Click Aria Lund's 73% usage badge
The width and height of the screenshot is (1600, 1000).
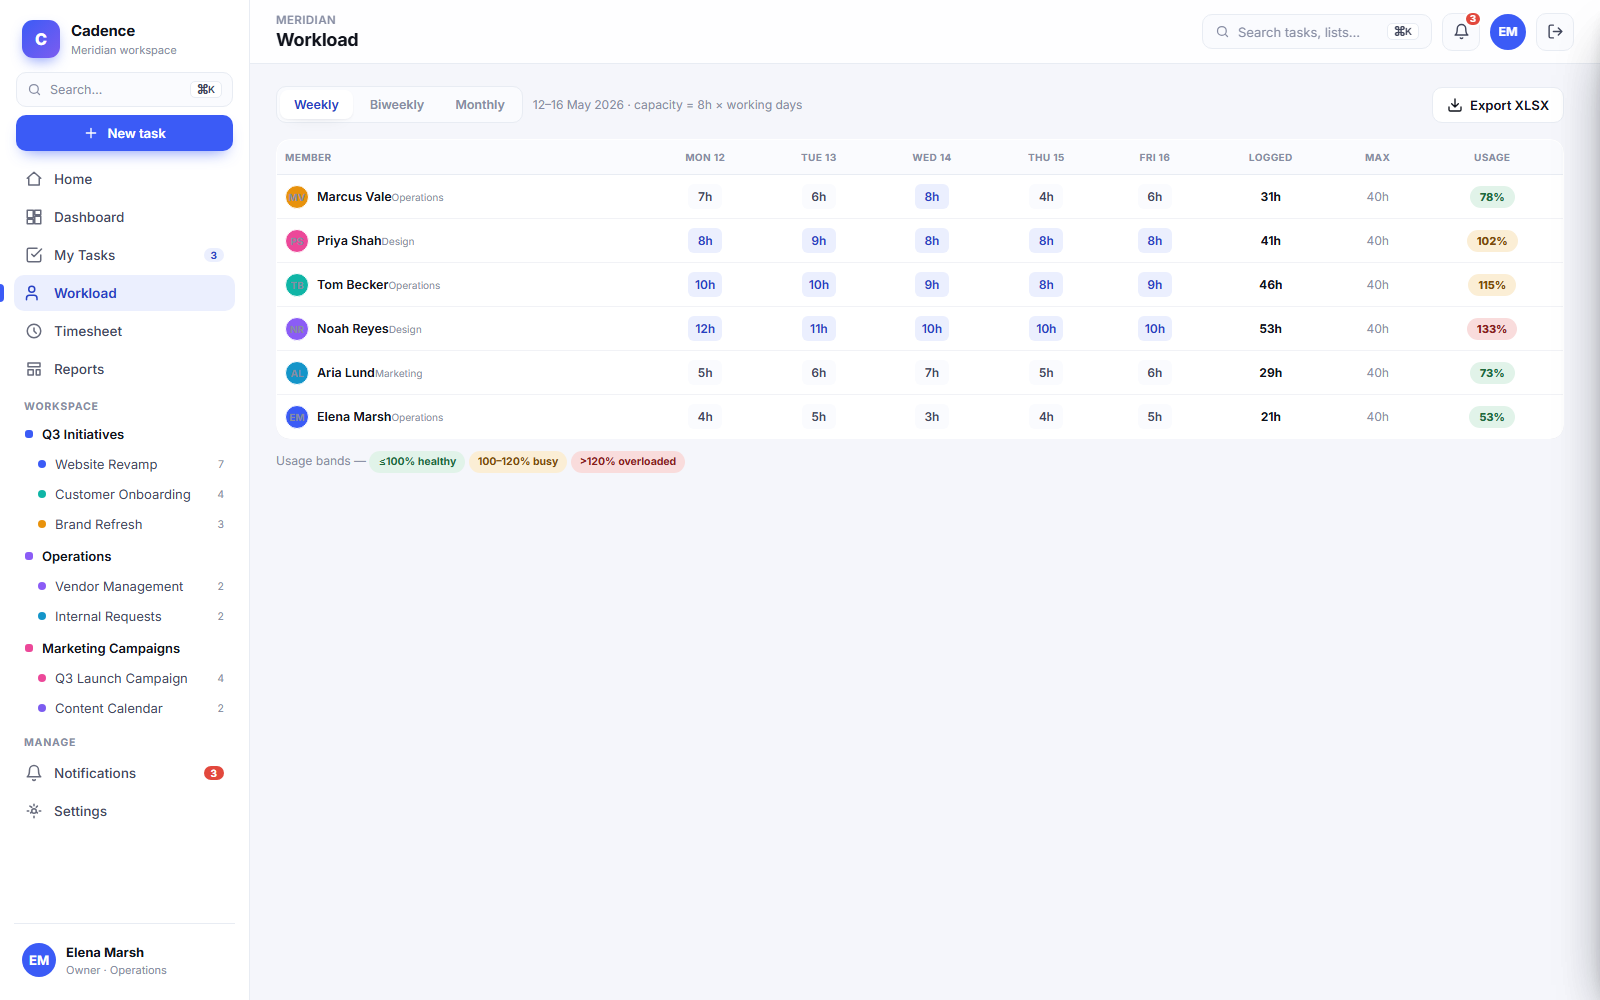tap(1492, 373)
